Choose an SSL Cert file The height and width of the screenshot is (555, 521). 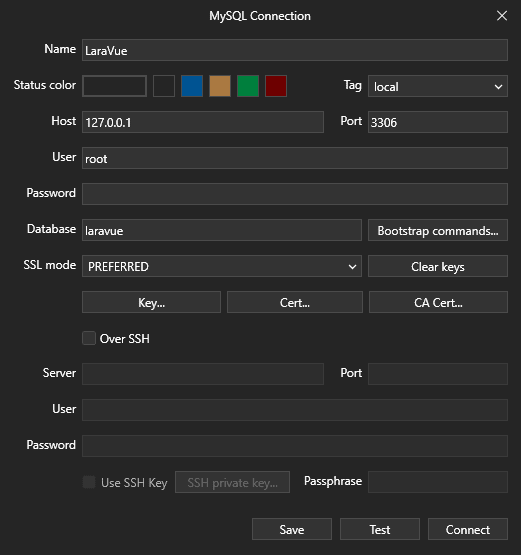pyautogui.click(x=295, y=302)
